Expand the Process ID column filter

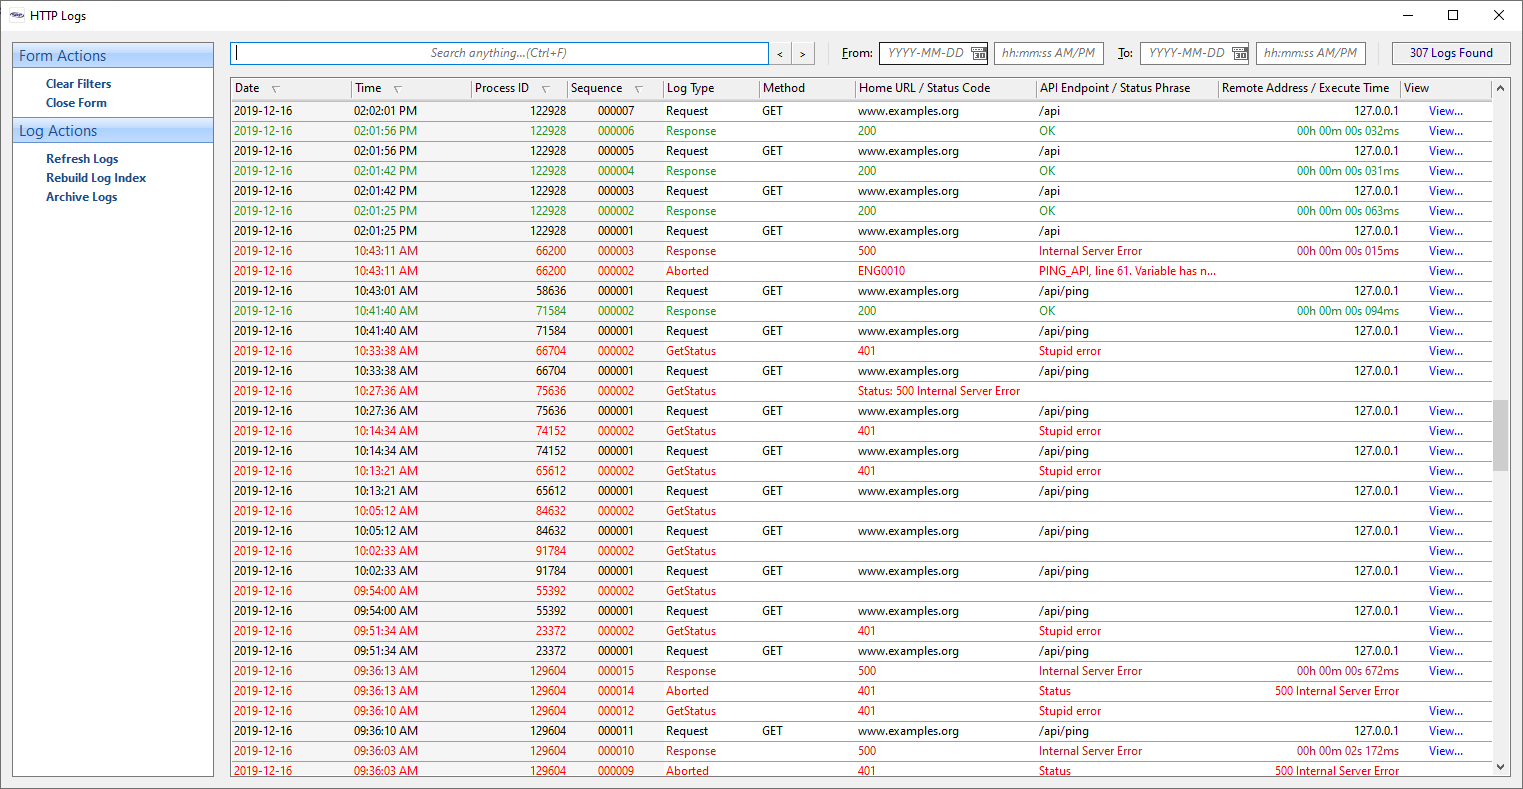click(x=546, y=89)
